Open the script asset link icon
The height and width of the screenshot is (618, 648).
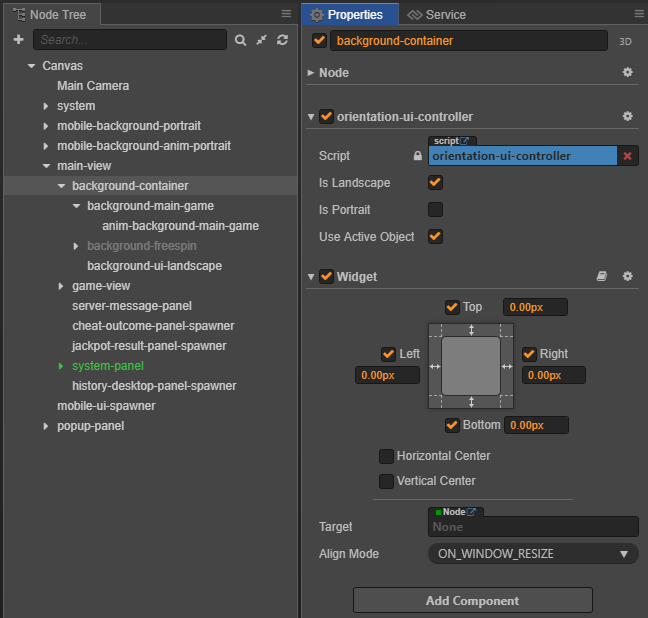click(465, 141)
